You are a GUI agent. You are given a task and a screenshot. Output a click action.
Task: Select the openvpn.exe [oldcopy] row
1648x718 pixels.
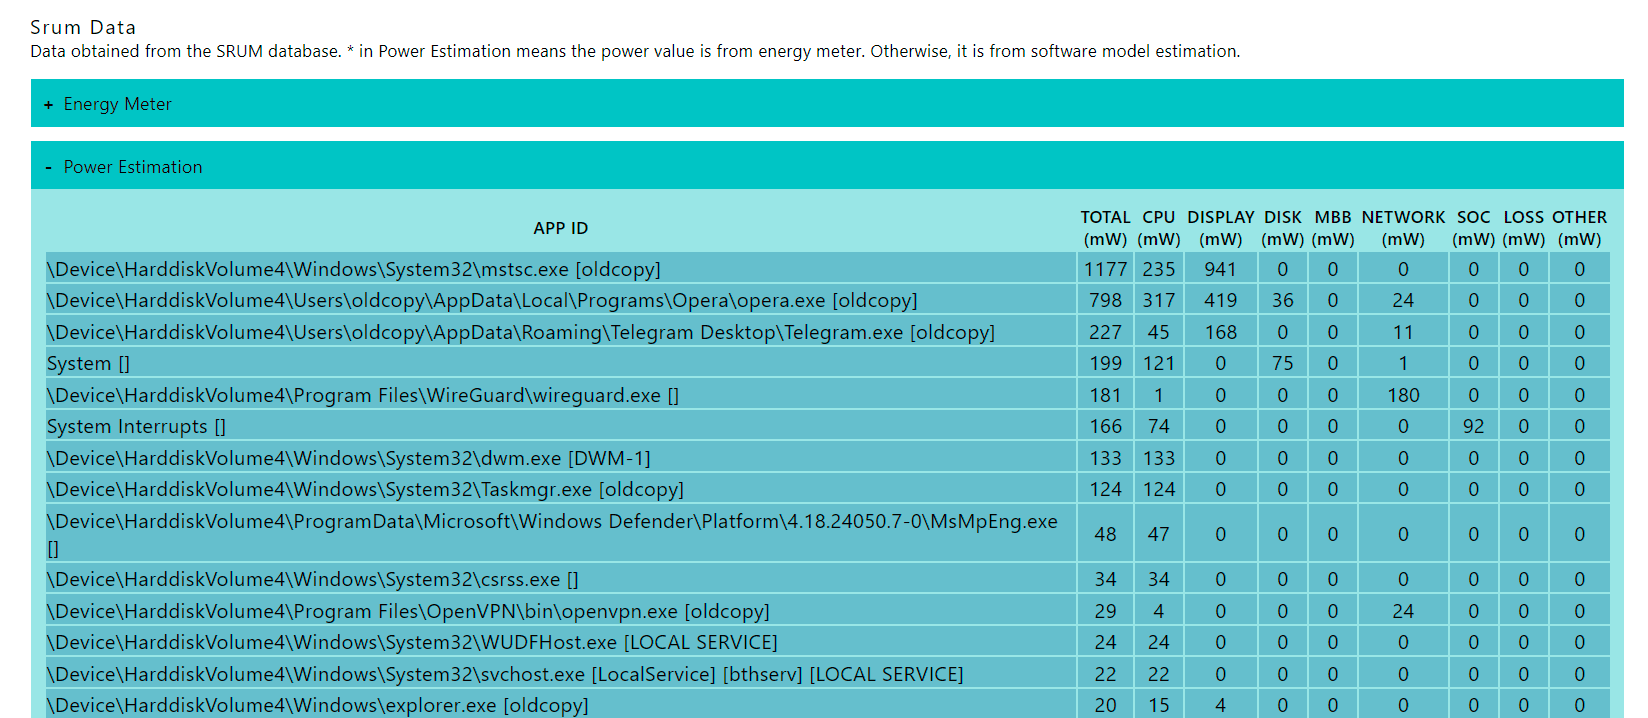tap(828, 611)
